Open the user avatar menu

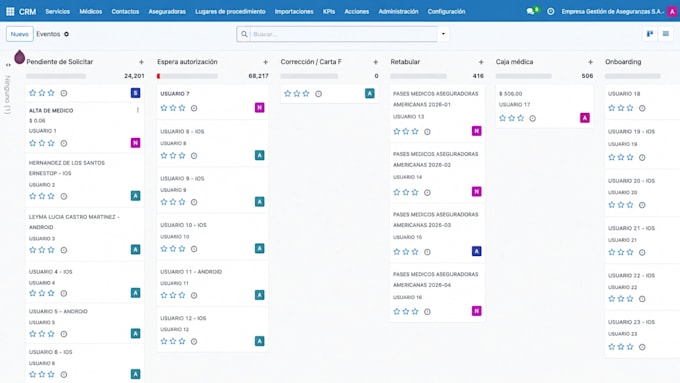pyautogui.click(x=673, y=12)
